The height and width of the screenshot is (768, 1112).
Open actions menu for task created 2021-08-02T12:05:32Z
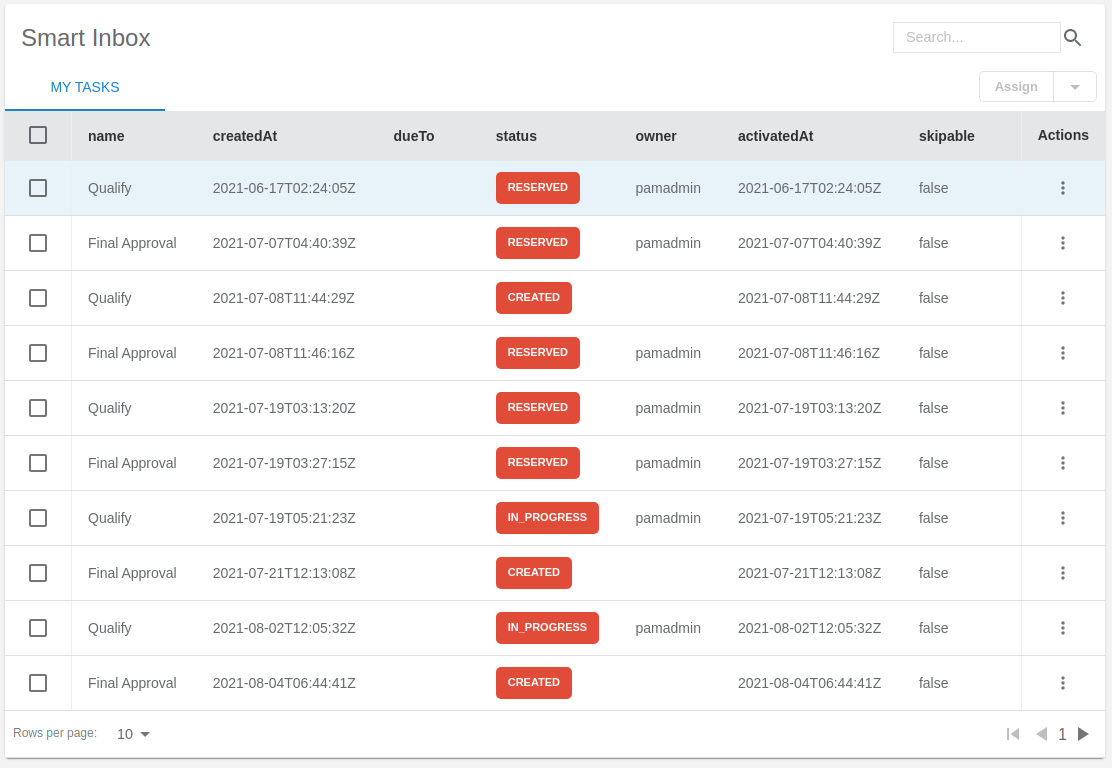click(x=1062, y=628)
